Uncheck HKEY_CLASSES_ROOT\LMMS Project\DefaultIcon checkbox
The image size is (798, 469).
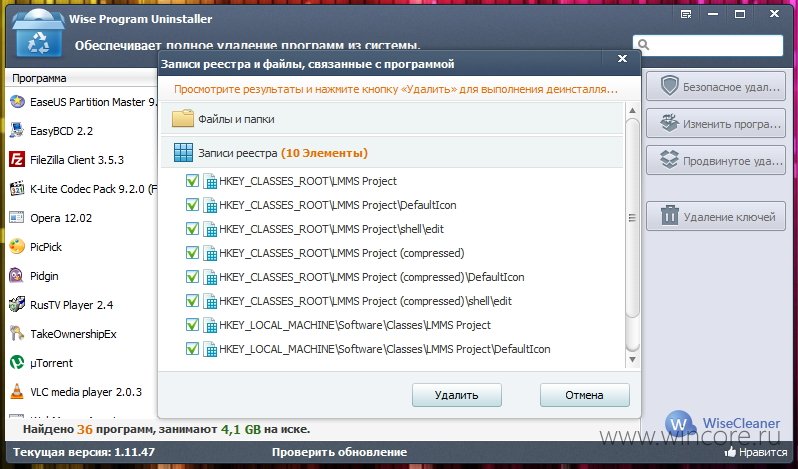point(192,204)
